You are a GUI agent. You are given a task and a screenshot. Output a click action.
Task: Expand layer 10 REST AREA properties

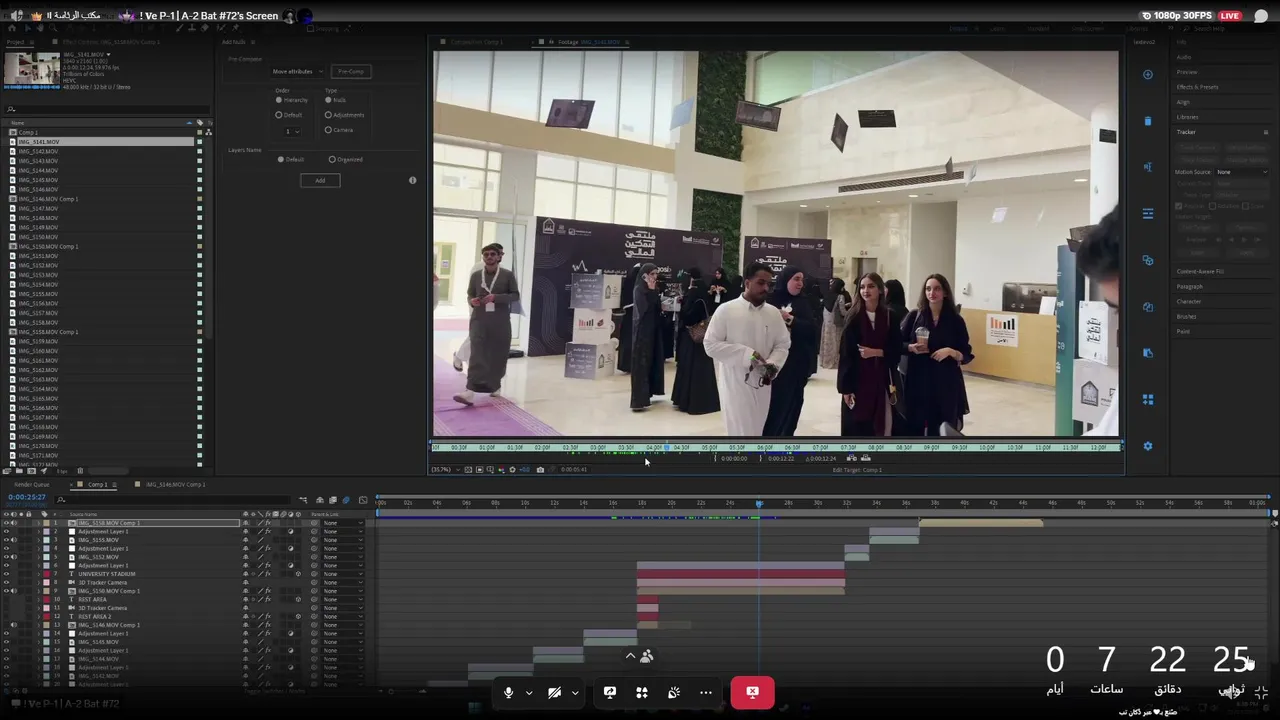[39, 599]
